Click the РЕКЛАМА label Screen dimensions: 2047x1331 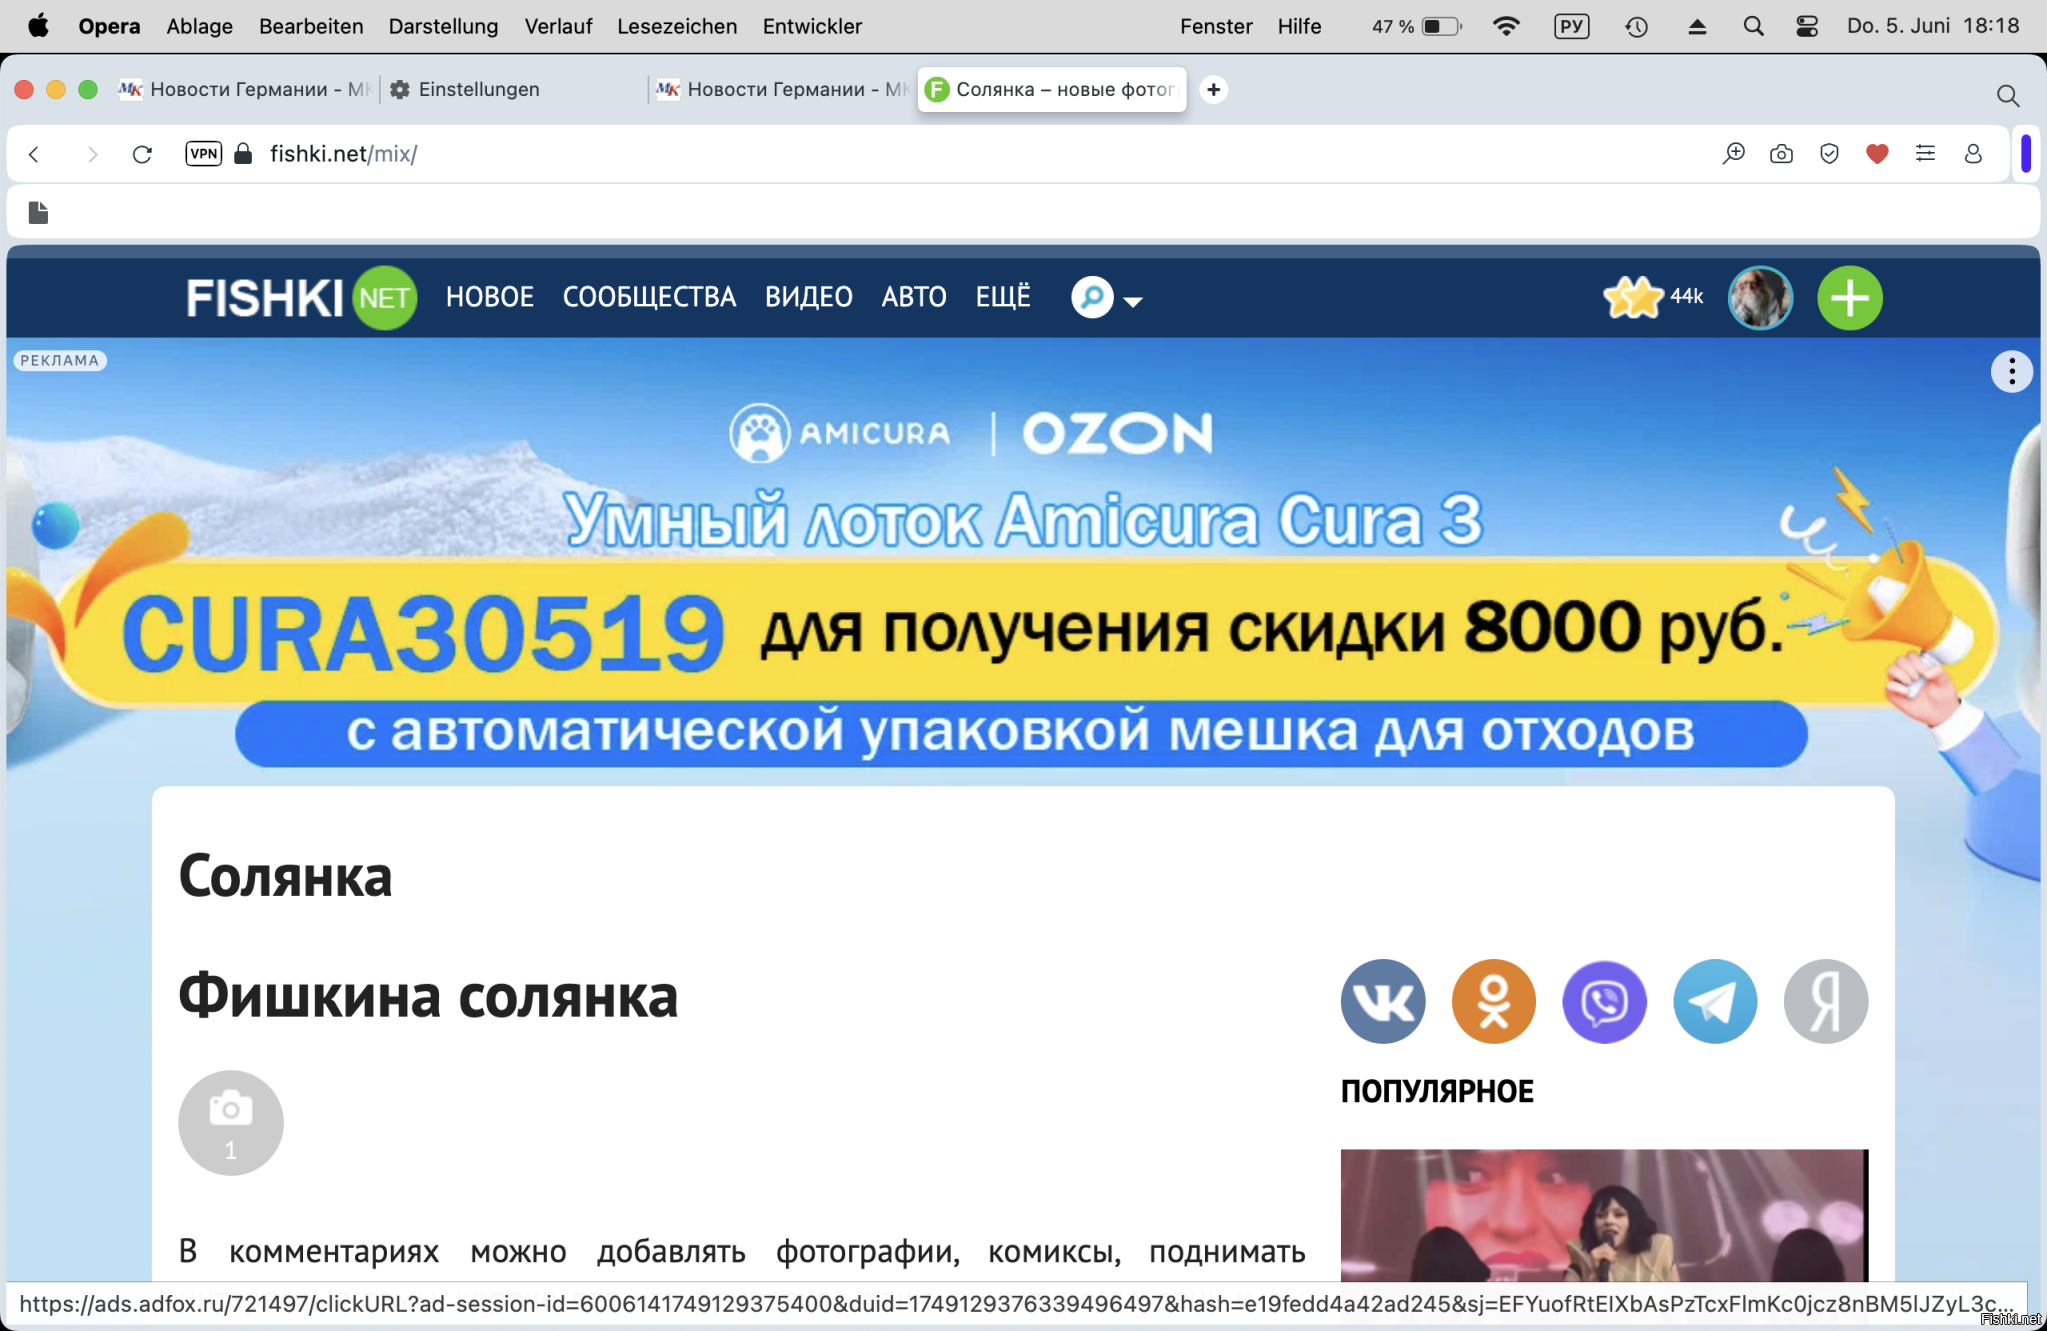tap(60, 360)
